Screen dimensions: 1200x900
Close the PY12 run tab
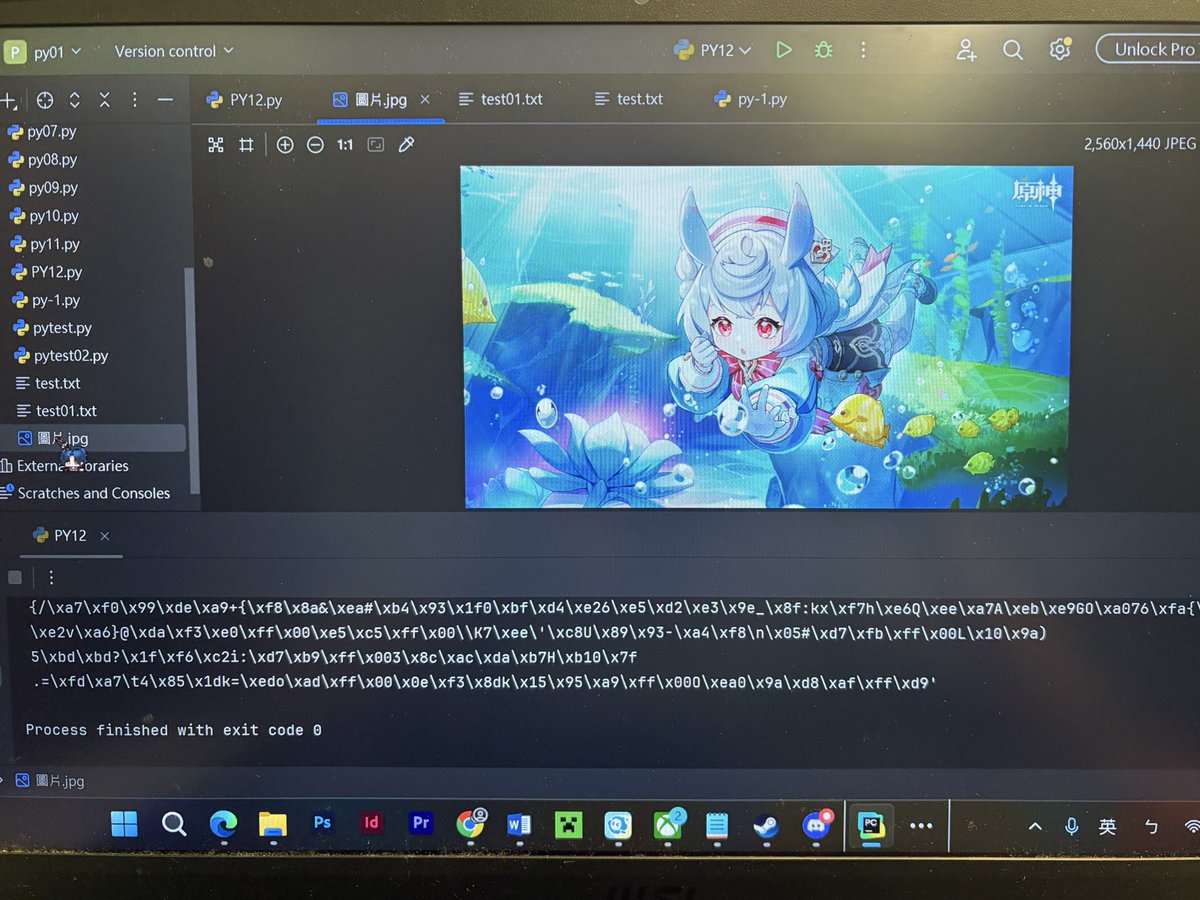(104, 536)
